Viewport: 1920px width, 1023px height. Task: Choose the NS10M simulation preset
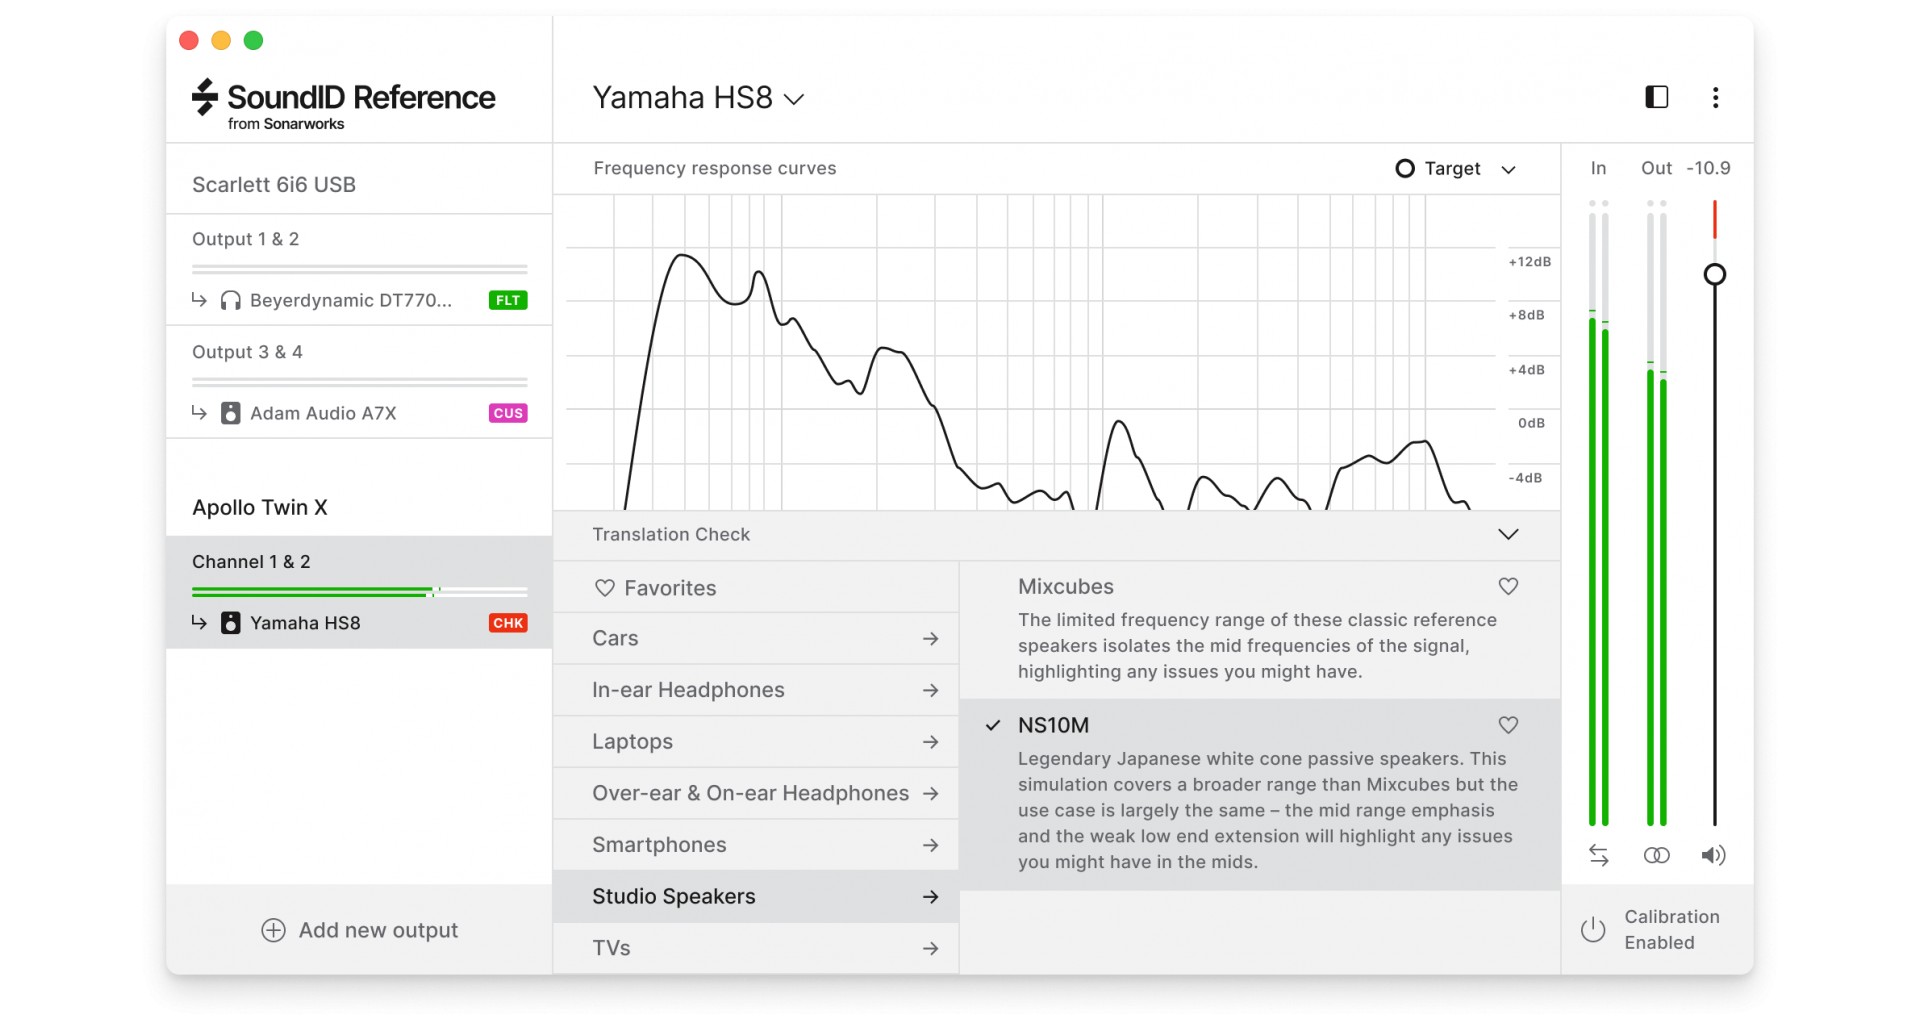pyautogui.click(x=1260, y=794)
